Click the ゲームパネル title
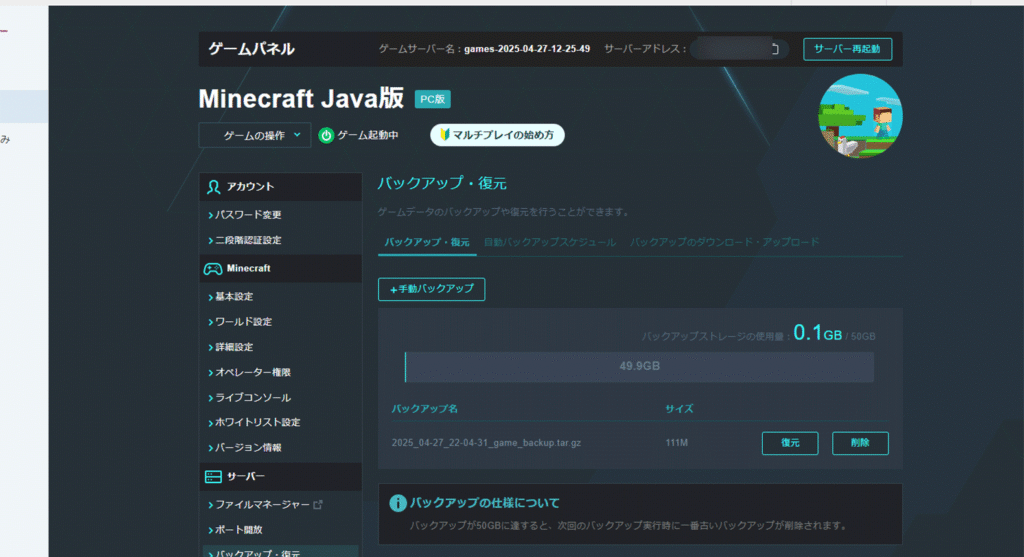1024x557 pixels. click(251, 49)
